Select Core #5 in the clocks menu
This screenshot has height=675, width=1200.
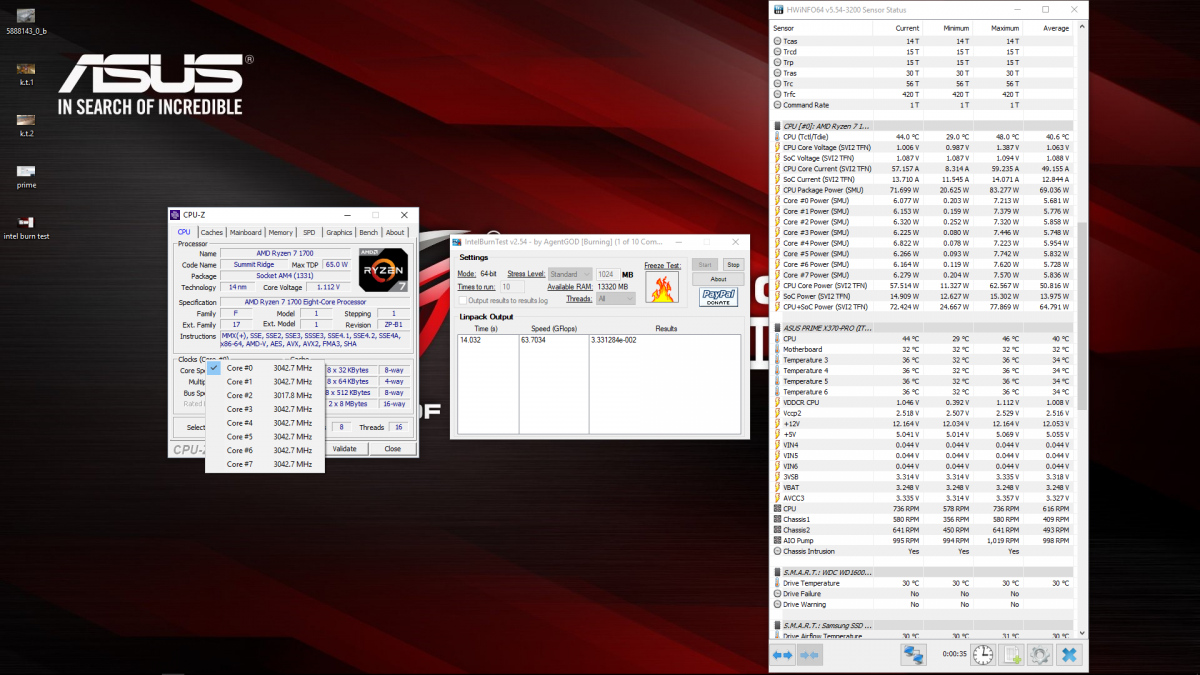pyautogui.click(x=265, y=436)
